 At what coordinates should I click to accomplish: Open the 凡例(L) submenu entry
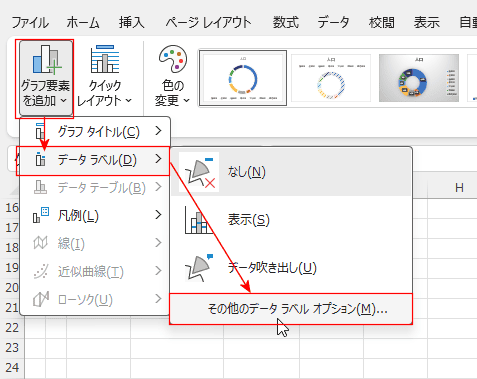(x=95, y=216)
